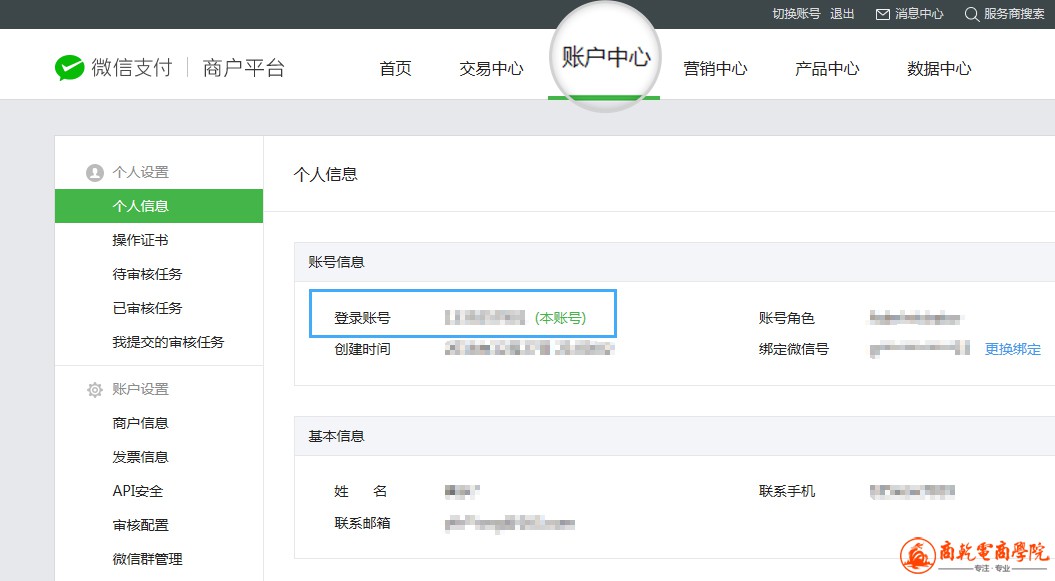Click the envelope icon for 消息中心

point(882,14)
